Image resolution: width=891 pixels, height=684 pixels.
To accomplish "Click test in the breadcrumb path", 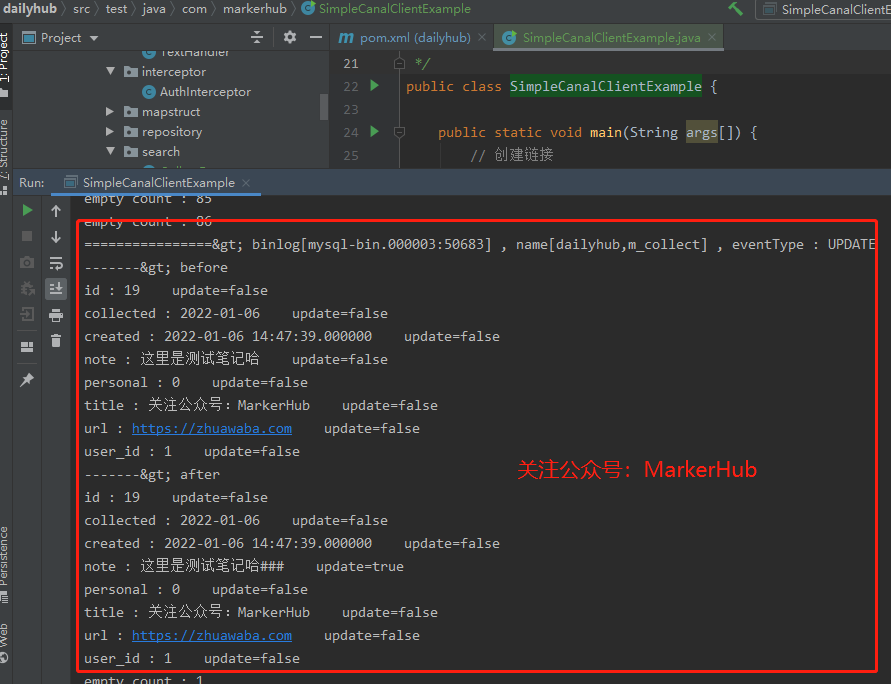I will click(x=116, y=9).
